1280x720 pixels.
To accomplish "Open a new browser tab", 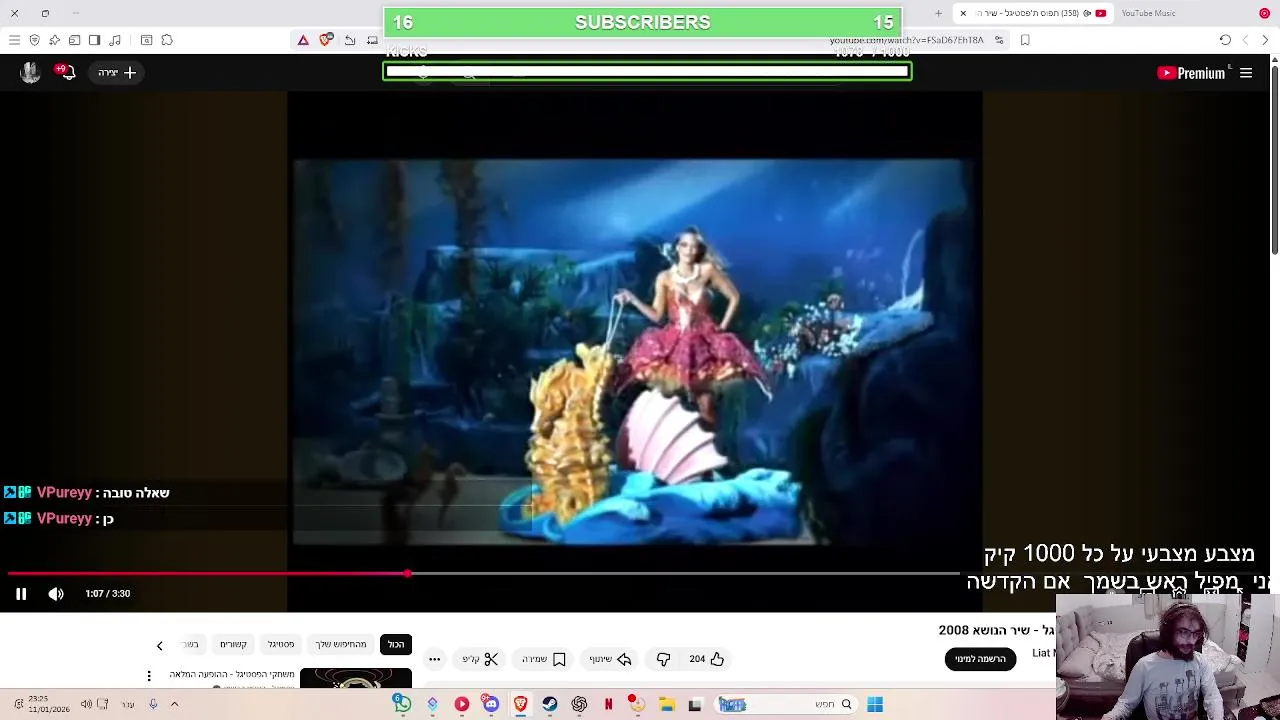I will coord(938,13).
